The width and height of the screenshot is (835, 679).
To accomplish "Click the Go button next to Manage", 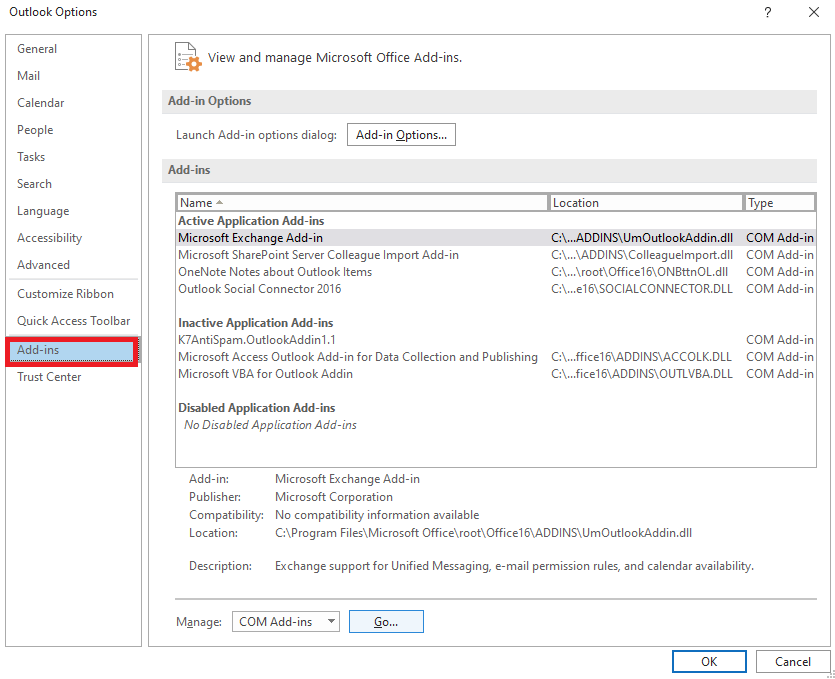I will coord(386,622).
